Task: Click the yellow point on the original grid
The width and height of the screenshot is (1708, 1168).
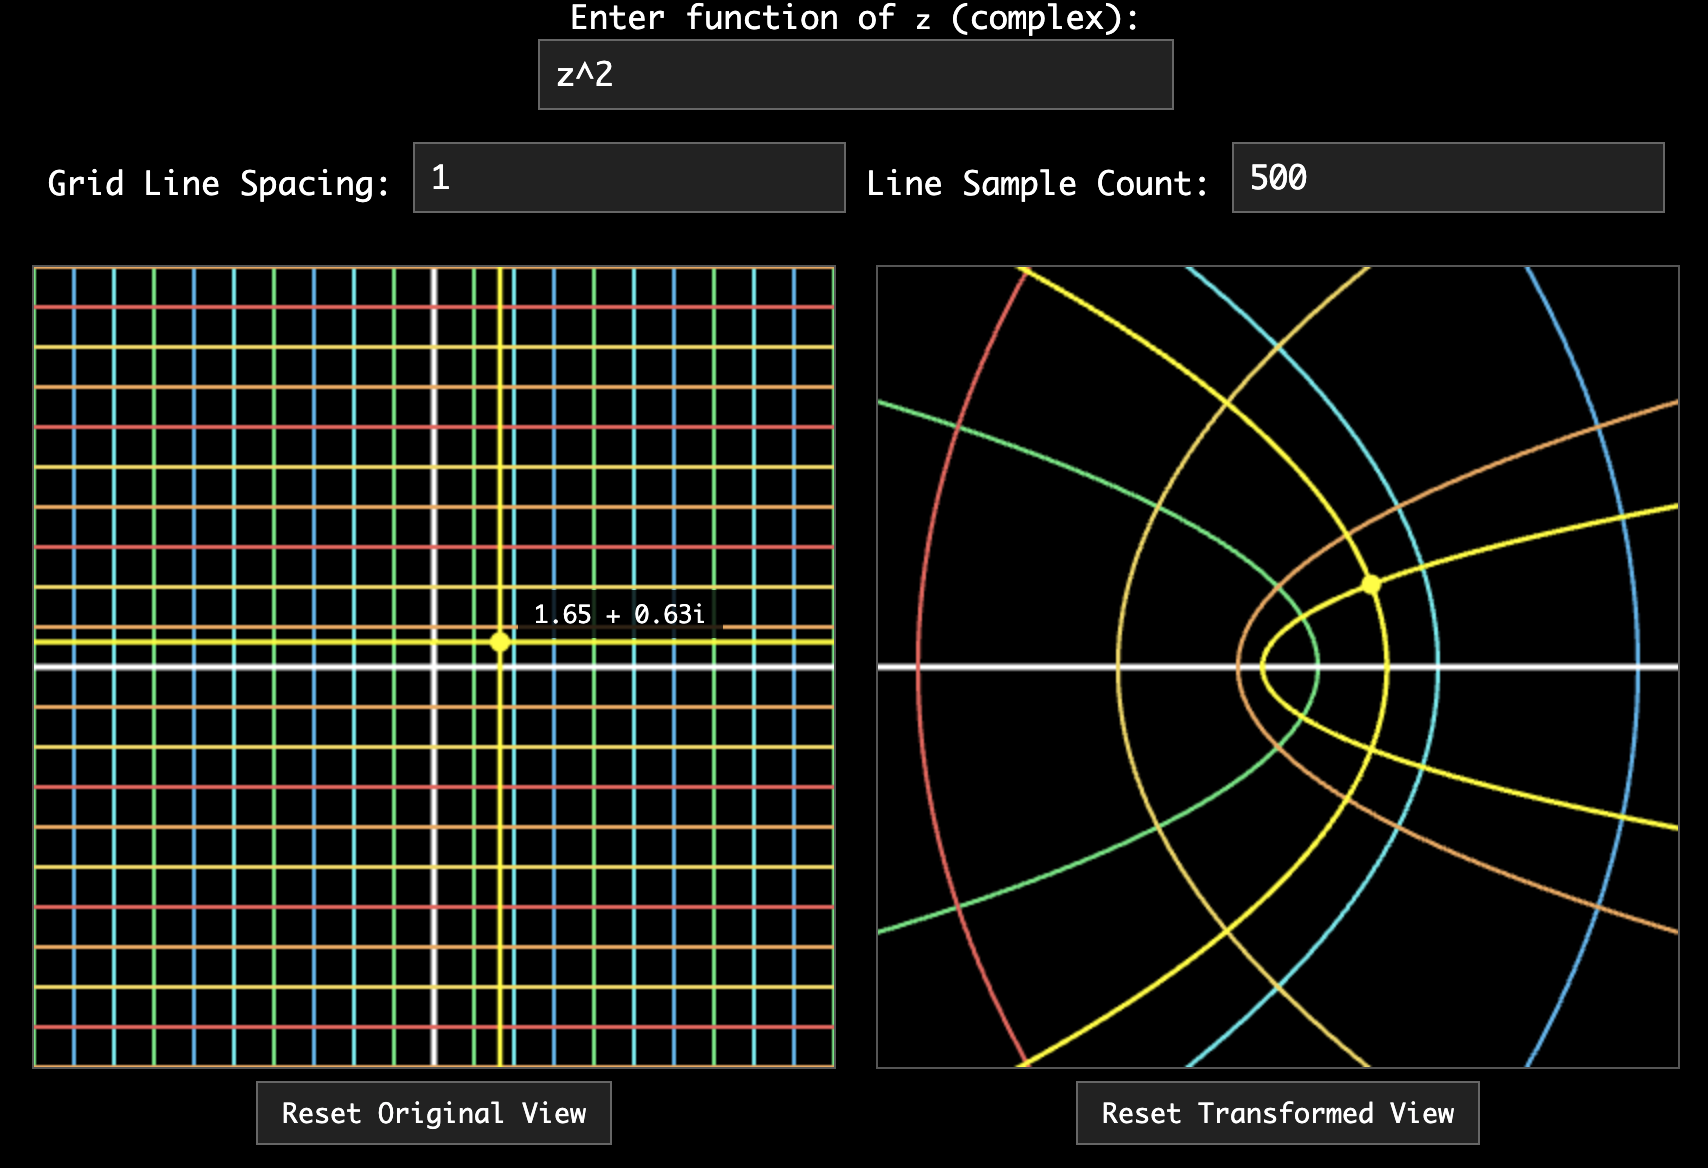Action: point(500,642)
